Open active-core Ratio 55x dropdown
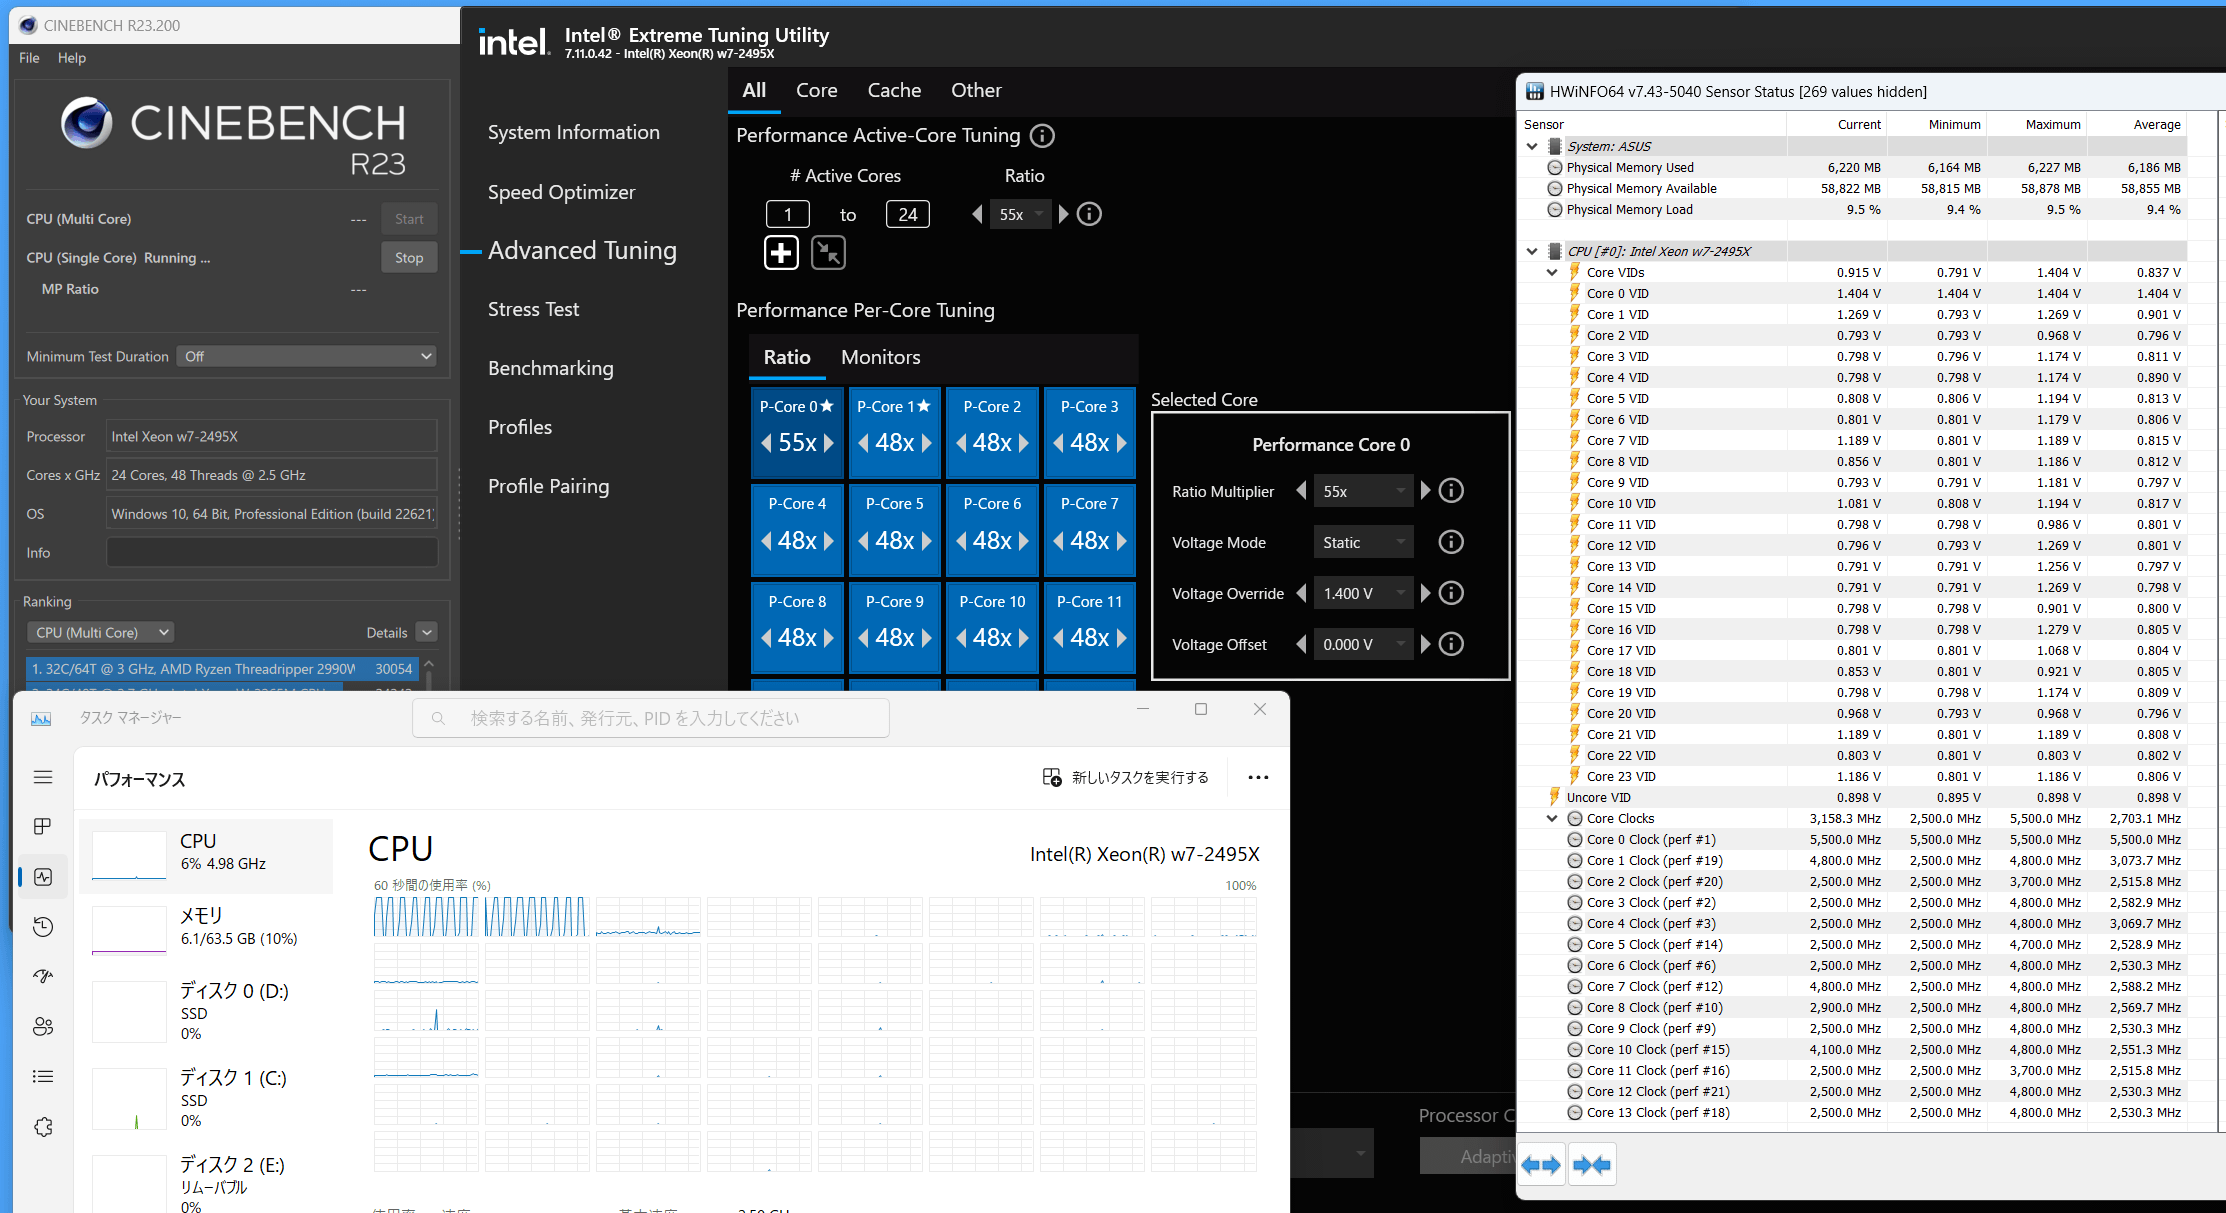This screenshot has width=2226, height=1213. tap(1020, 214)
